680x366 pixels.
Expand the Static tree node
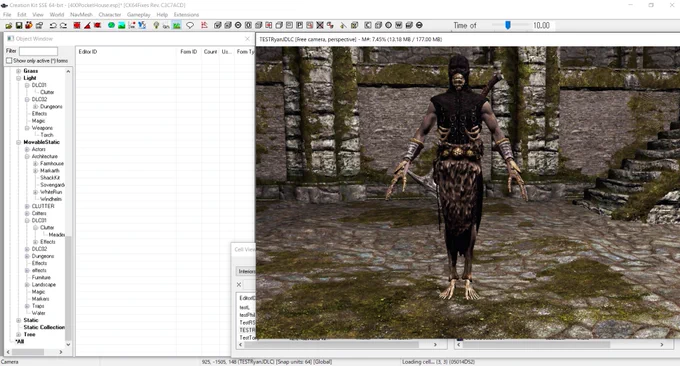pos(19,320)
